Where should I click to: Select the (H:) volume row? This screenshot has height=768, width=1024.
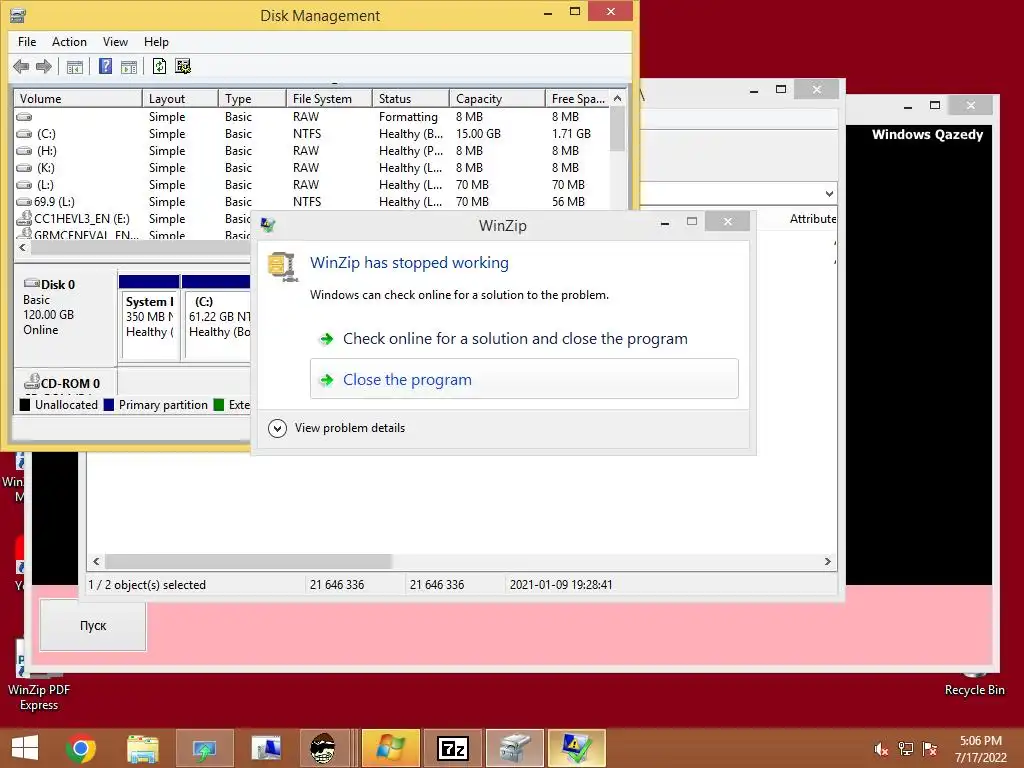[312, 151]
